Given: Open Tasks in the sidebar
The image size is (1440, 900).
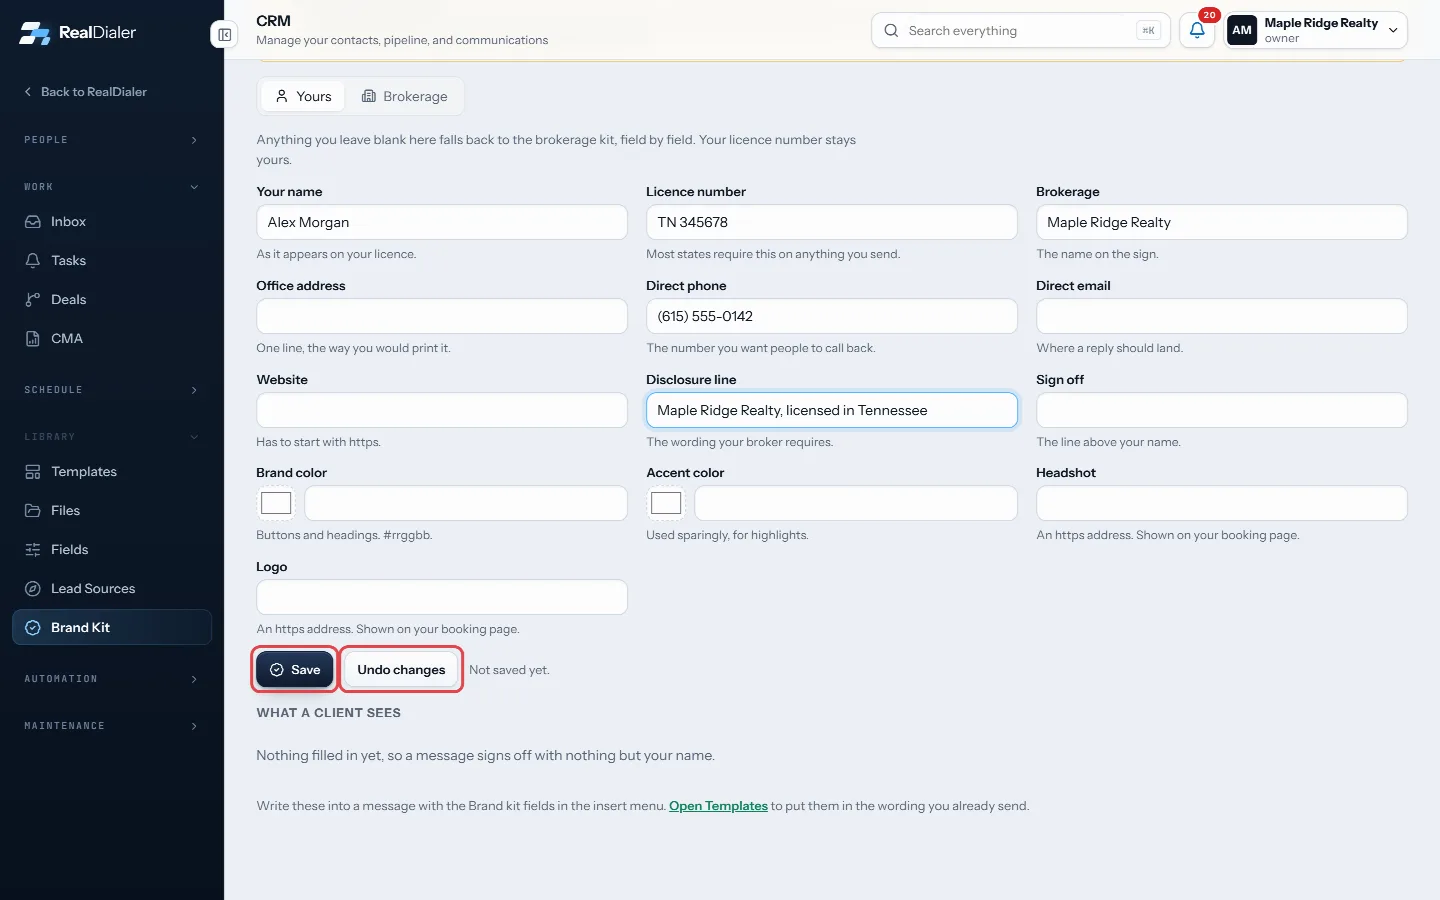Looking at the screenshot, I should [x=112, y=261].
